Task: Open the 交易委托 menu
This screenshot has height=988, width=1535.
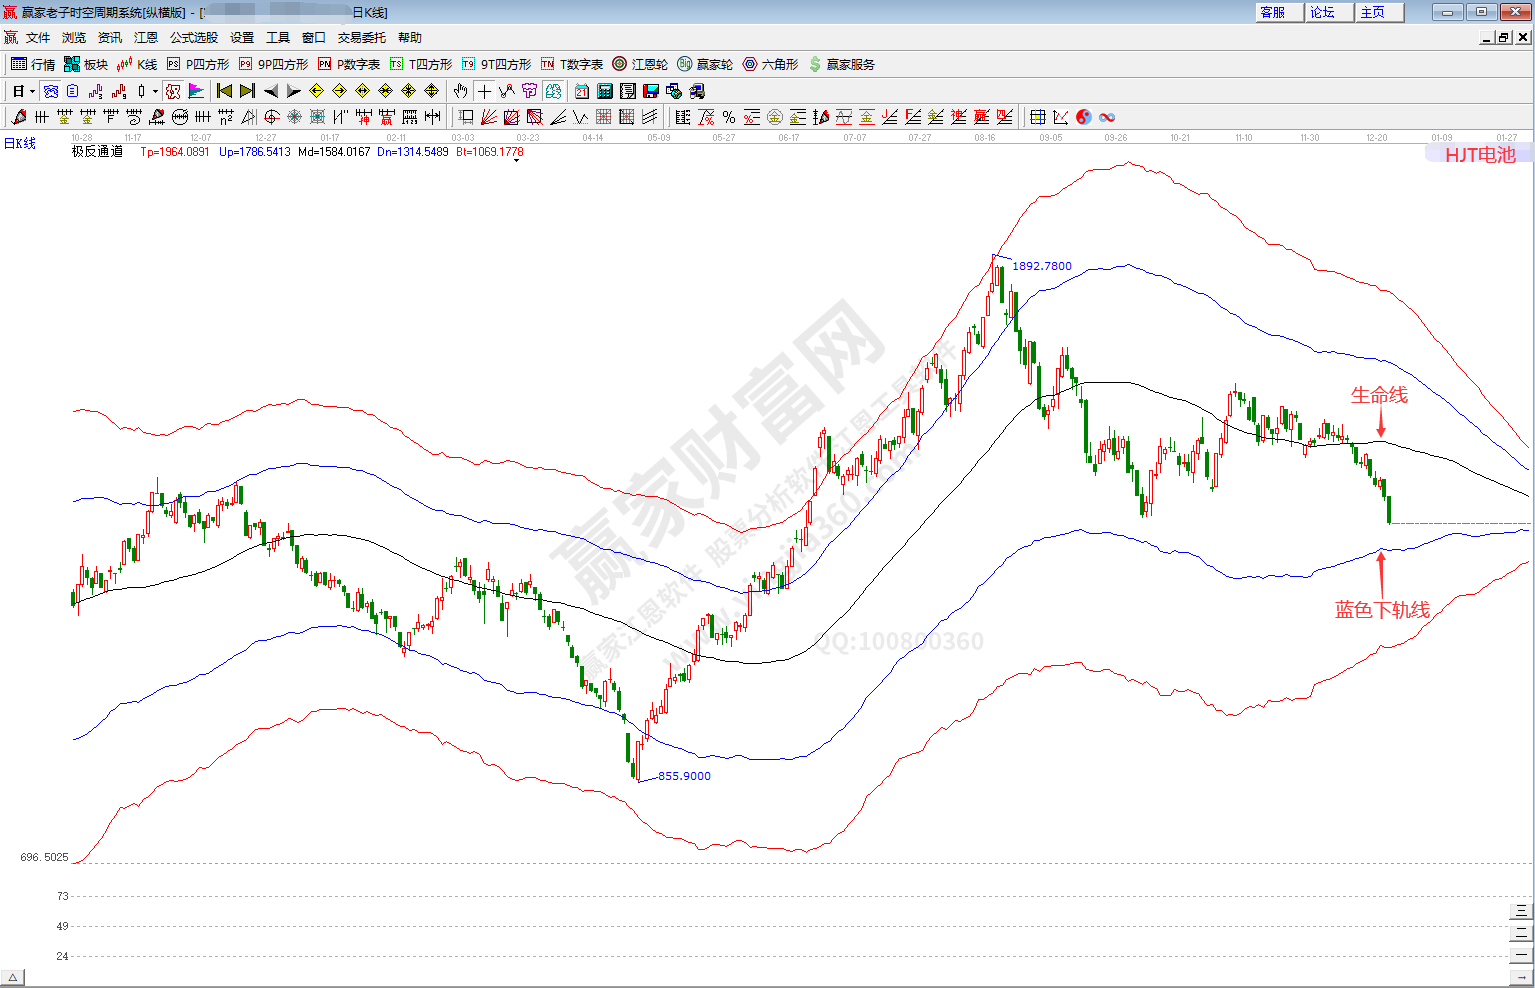Action: pos(361,38)
